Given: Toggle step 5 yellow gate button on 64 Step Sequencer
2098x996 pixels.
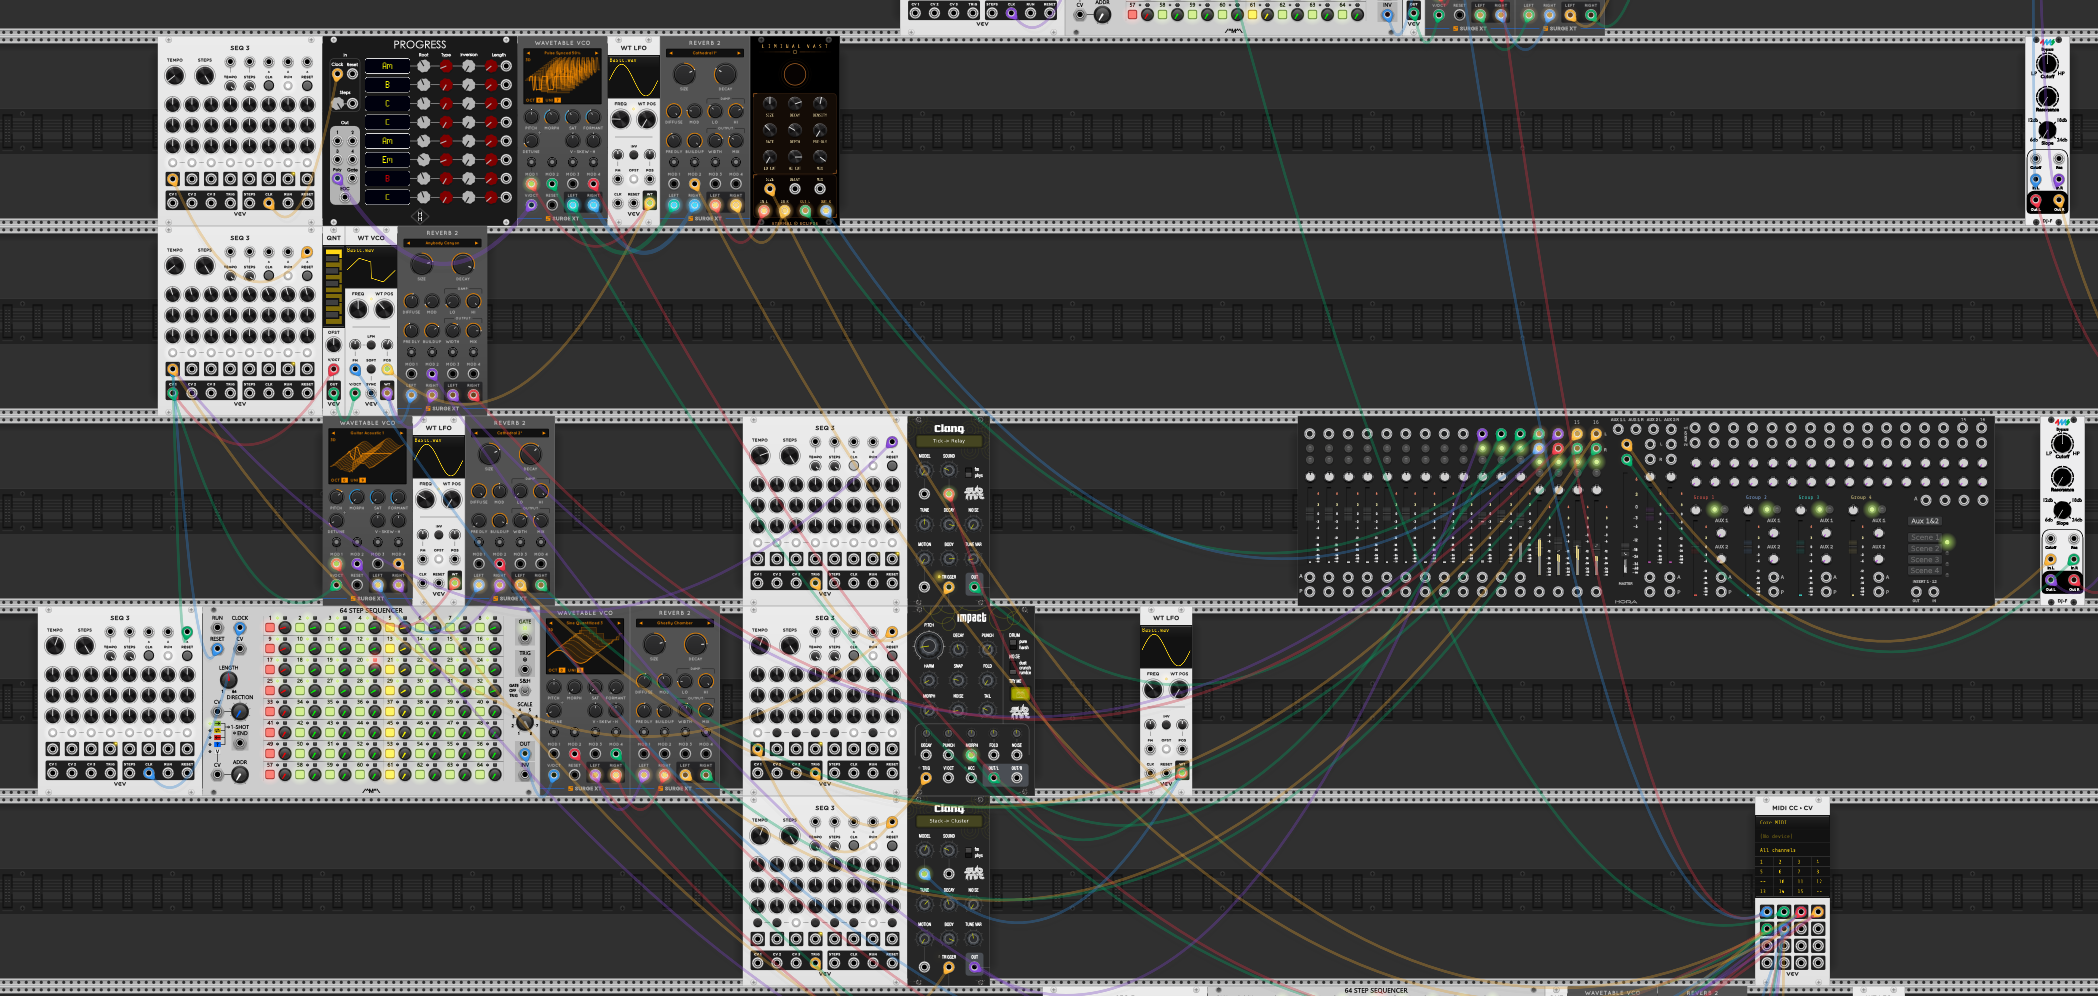Looking at the screenshot, I should click(x=390, y=628).
